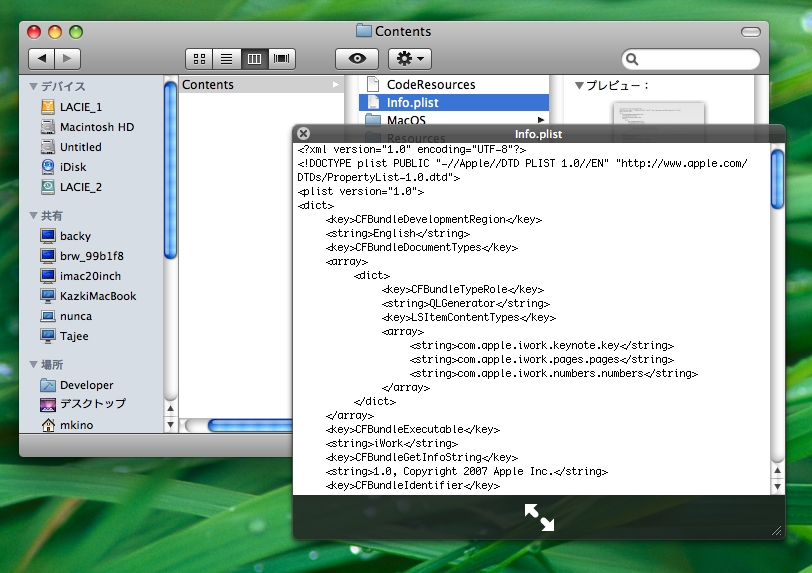Viewport: 812px width, 573px height.
Task: Open the iDisk sidebar item
Action: [73, 167]
